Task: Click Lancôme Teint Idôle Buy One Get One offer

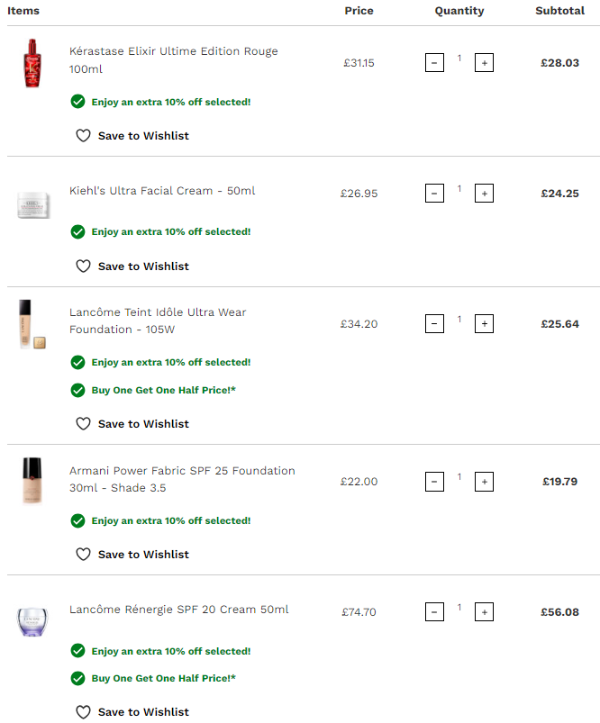Action: 163,390
